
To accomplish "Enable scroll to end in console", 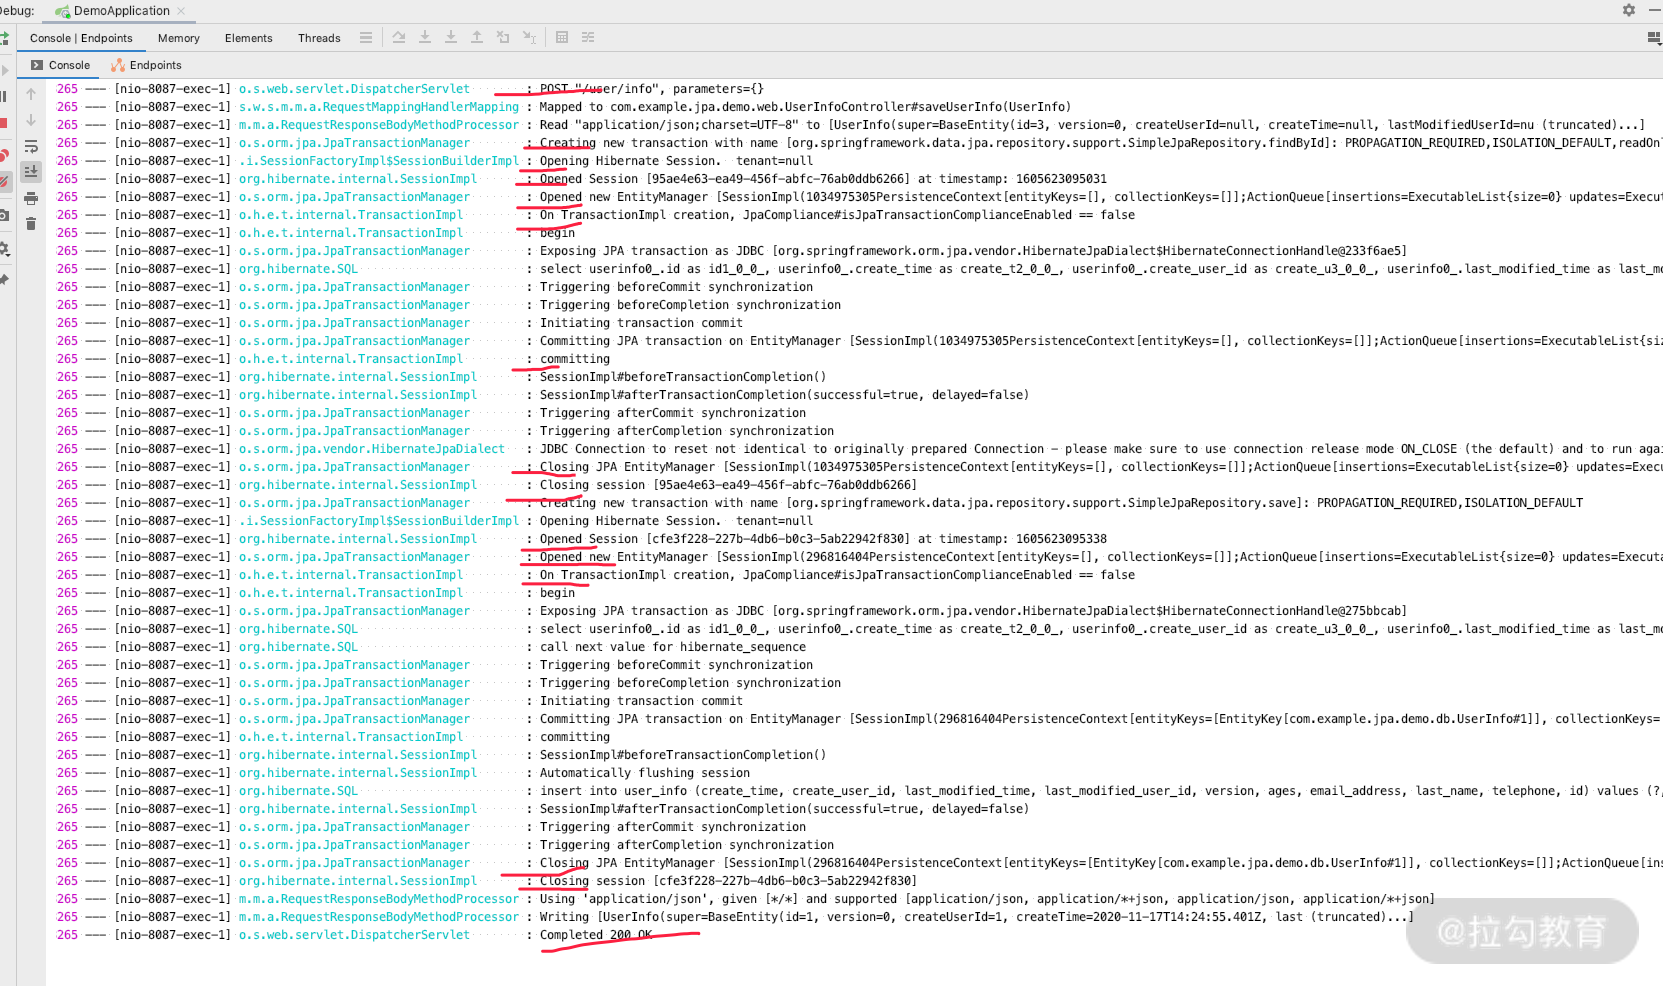I will click(x=31, y=171).
